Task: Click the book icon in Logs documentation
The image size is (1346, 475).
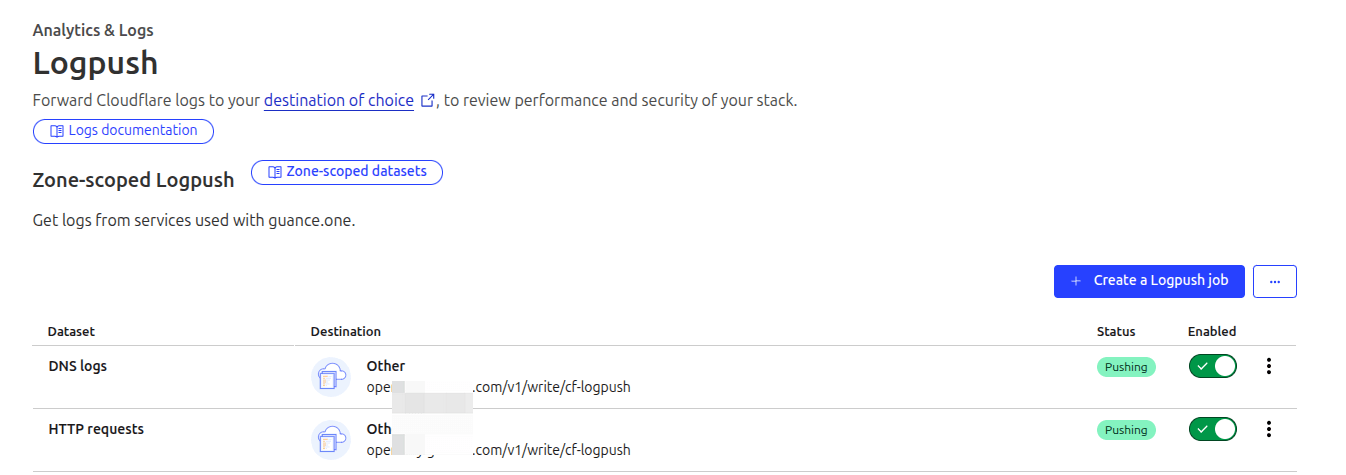Action: pos(57,131)
